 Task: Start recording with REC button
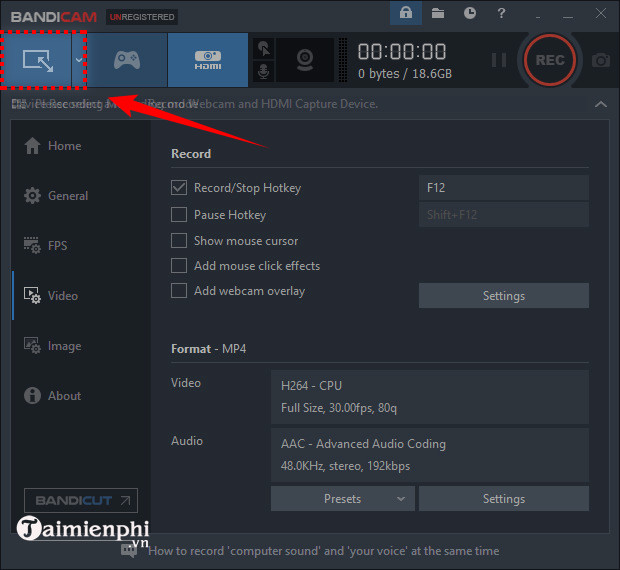tap(550, 60)
